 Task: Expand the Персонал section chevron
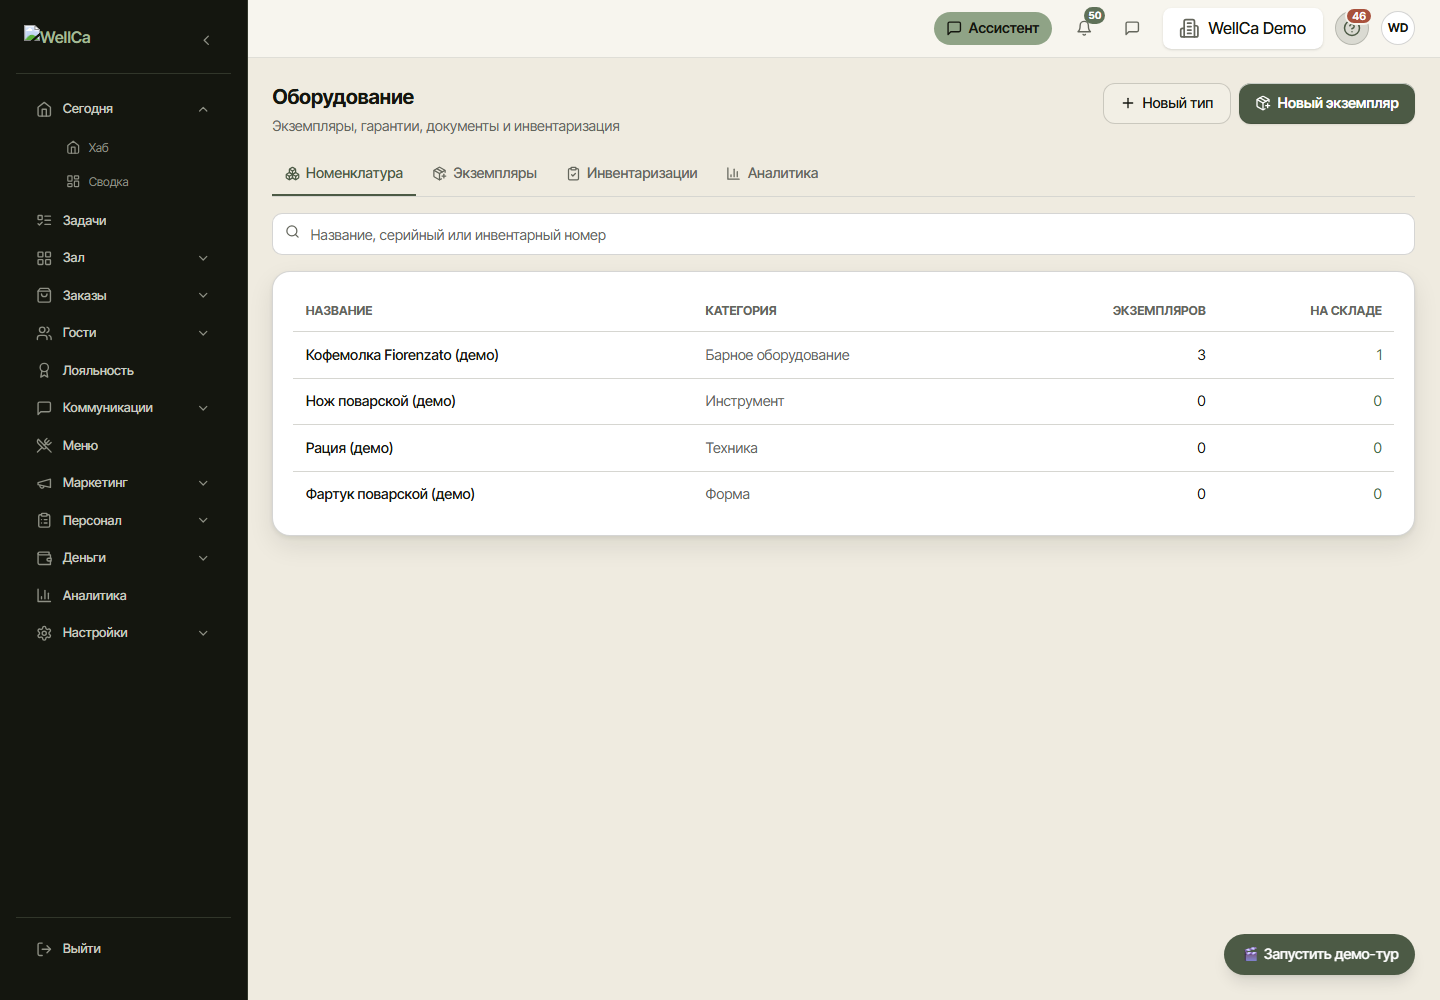203,521
